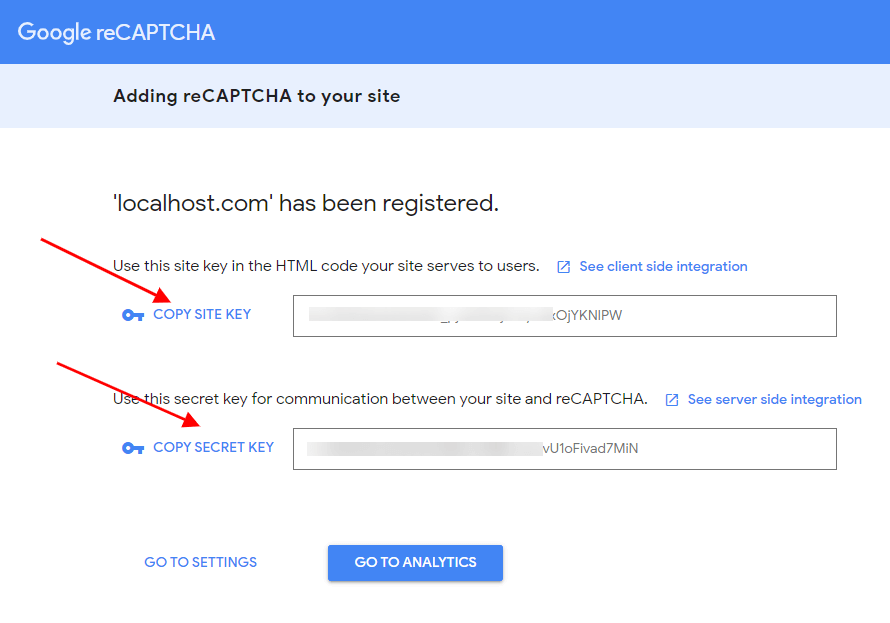The height and width of the screenshot is (623, 890).
Task: Click the red arrow pointing to COPY SITE KEY
Action: click(x=106, y=271)
